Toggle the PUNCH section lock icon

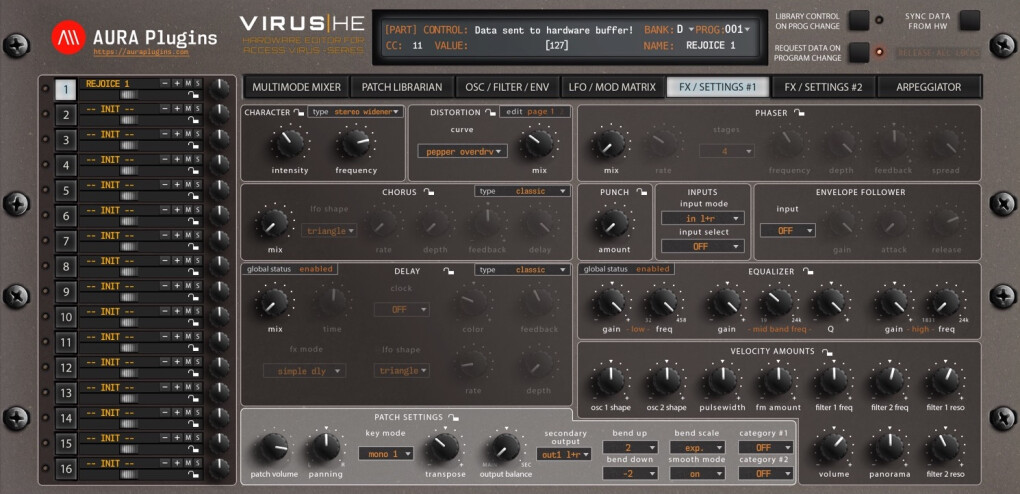641,192
